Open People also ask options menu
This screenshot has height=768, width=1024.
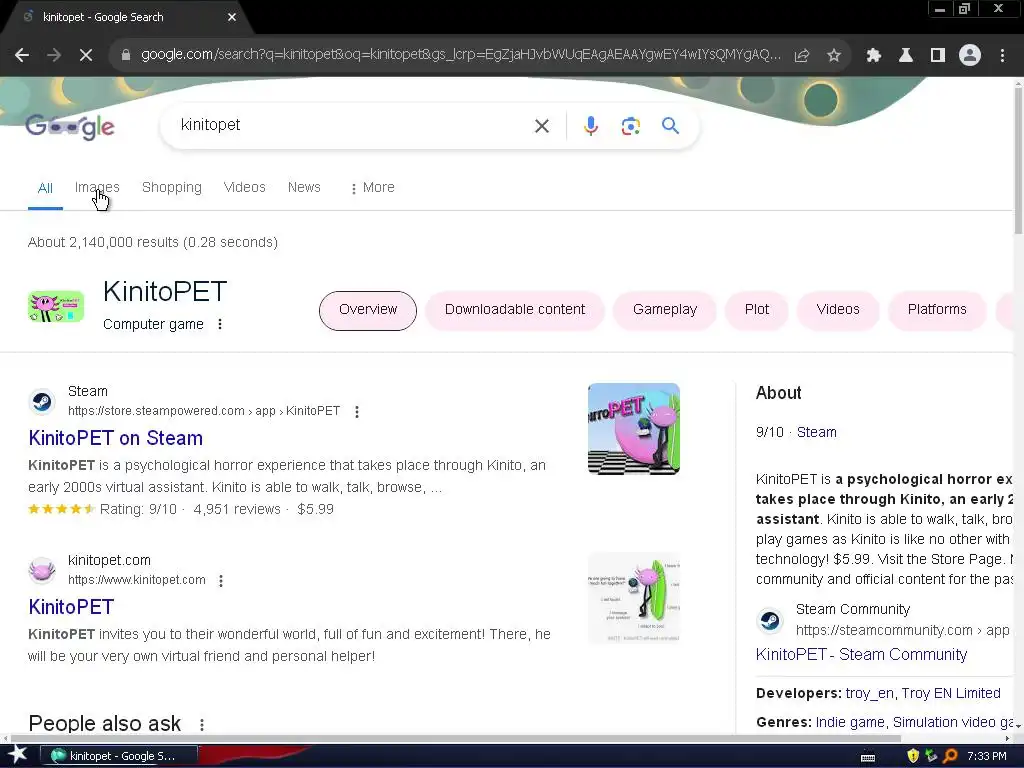(x=202, y=725)
